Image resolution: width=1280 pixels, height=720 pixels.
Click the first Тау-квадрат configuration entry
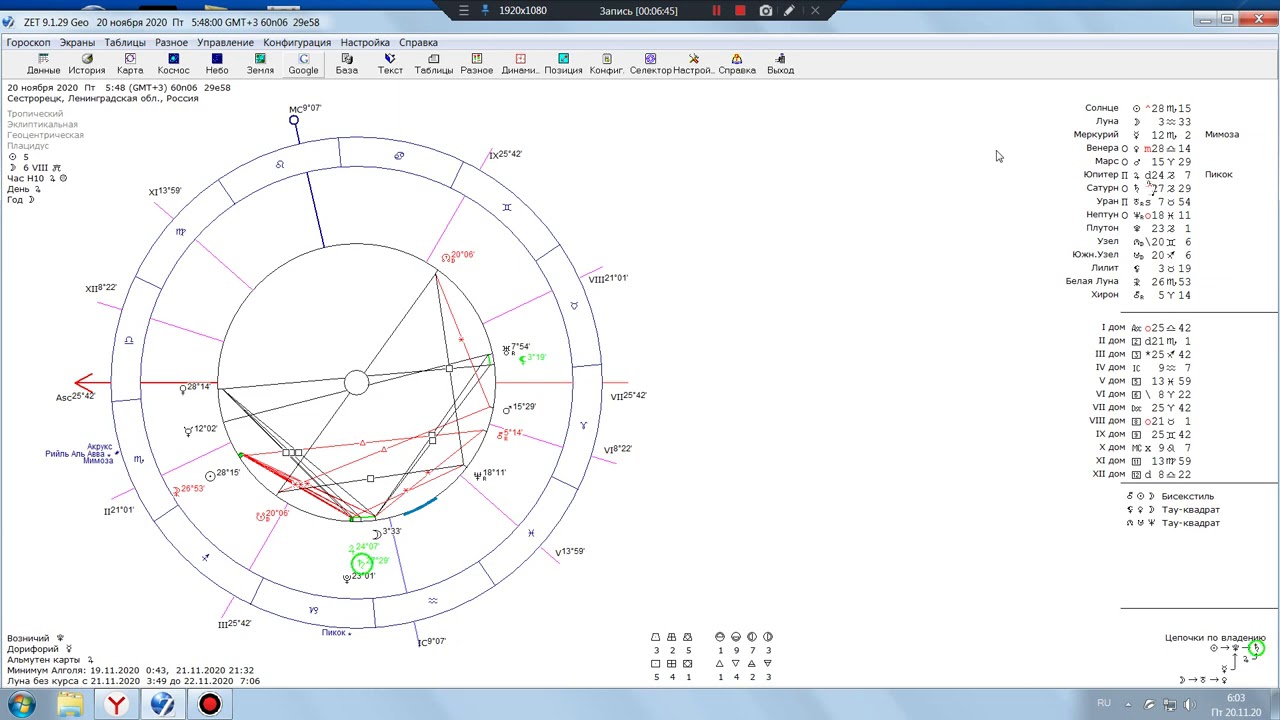click(x=1173, y=509)
